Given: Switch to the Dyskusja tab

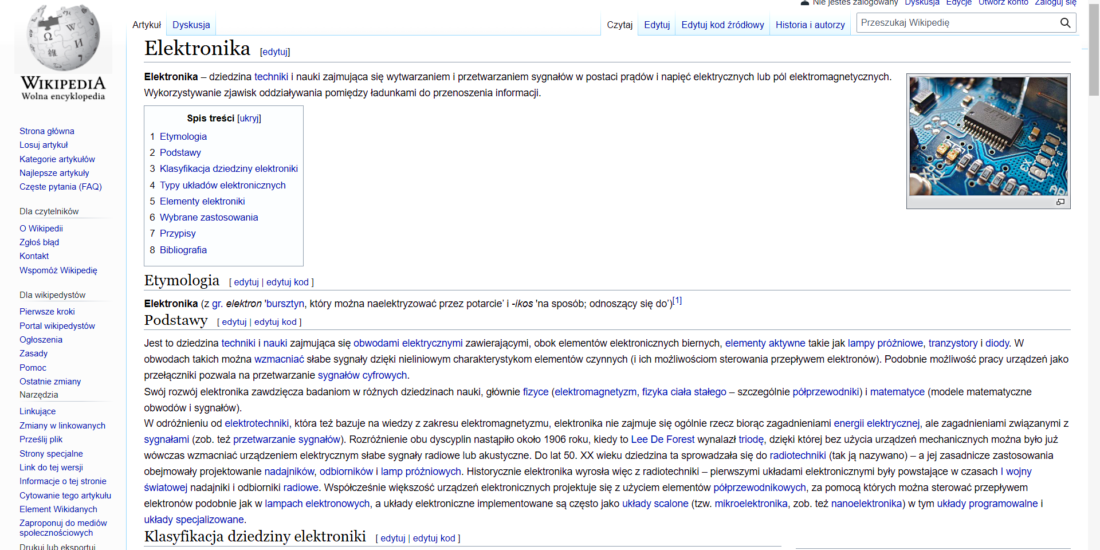Looking at the screenshot, I should (191, 25).
